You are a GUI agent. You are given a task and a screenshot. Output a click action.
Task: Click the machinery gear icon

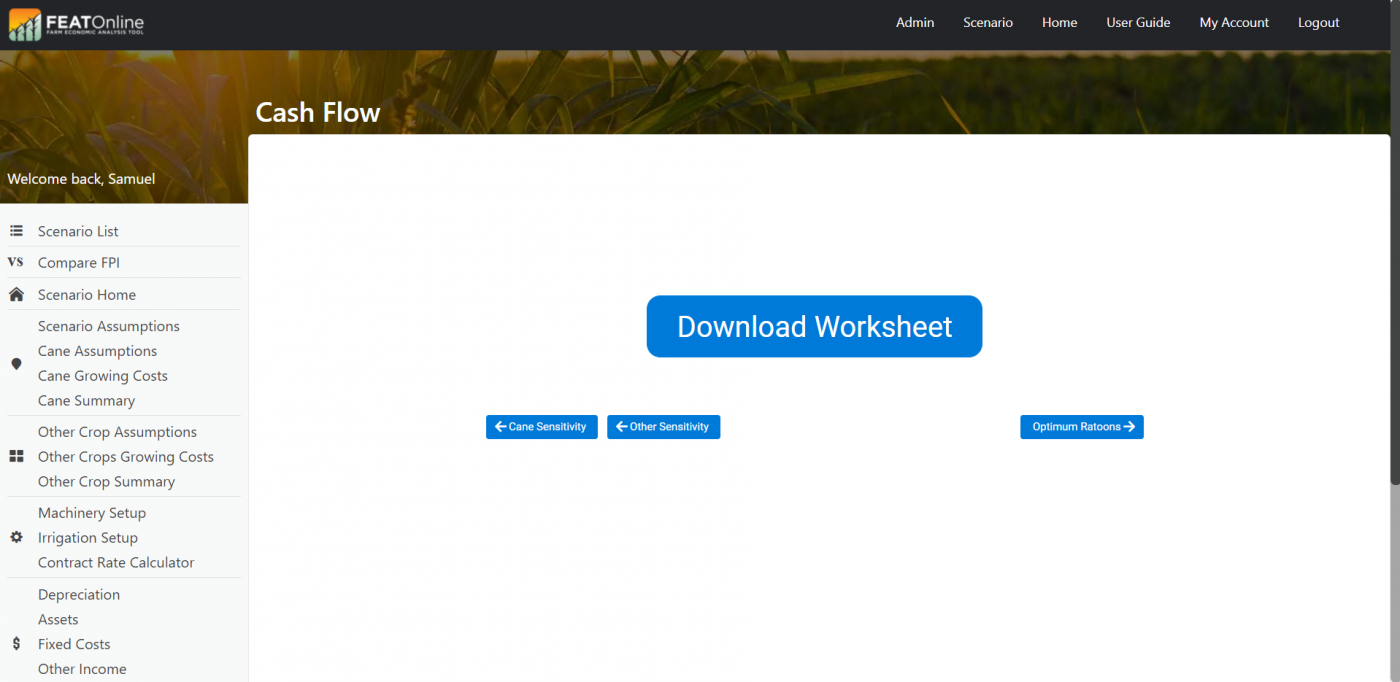16,538
